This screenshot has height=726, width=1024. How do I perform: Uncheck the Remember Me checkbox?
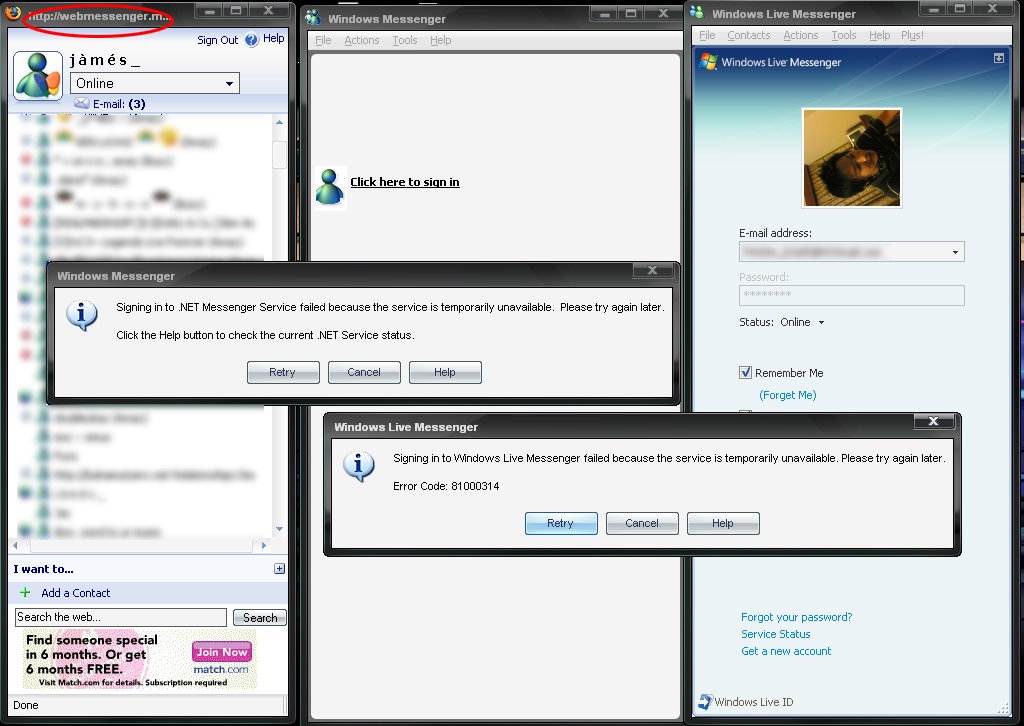click(745, 373)
